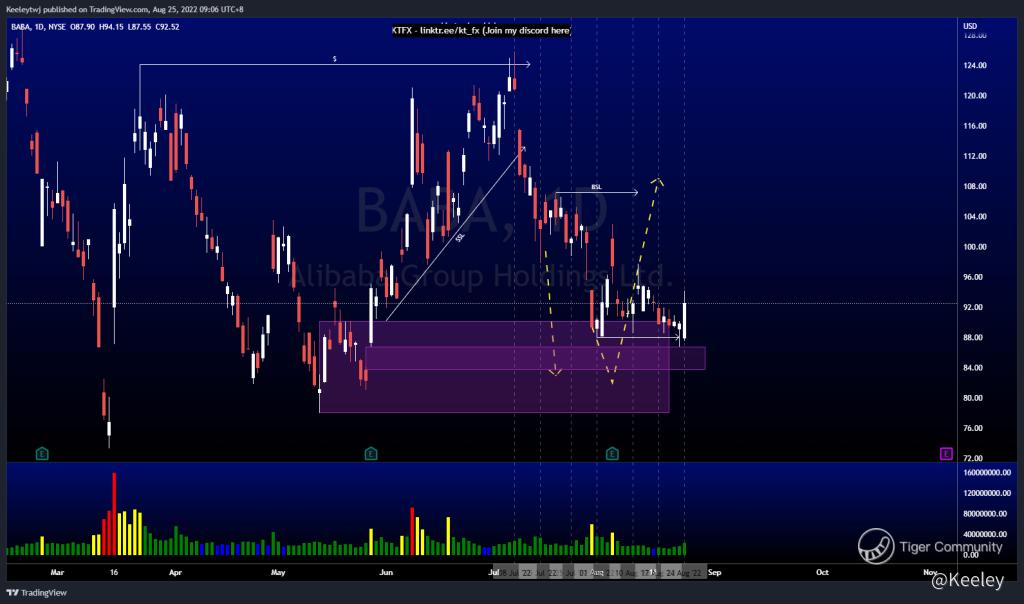1024x604 pixels.
Task: Click the purple upcoming earnings E icon
Action: click(x=946, y=454)
